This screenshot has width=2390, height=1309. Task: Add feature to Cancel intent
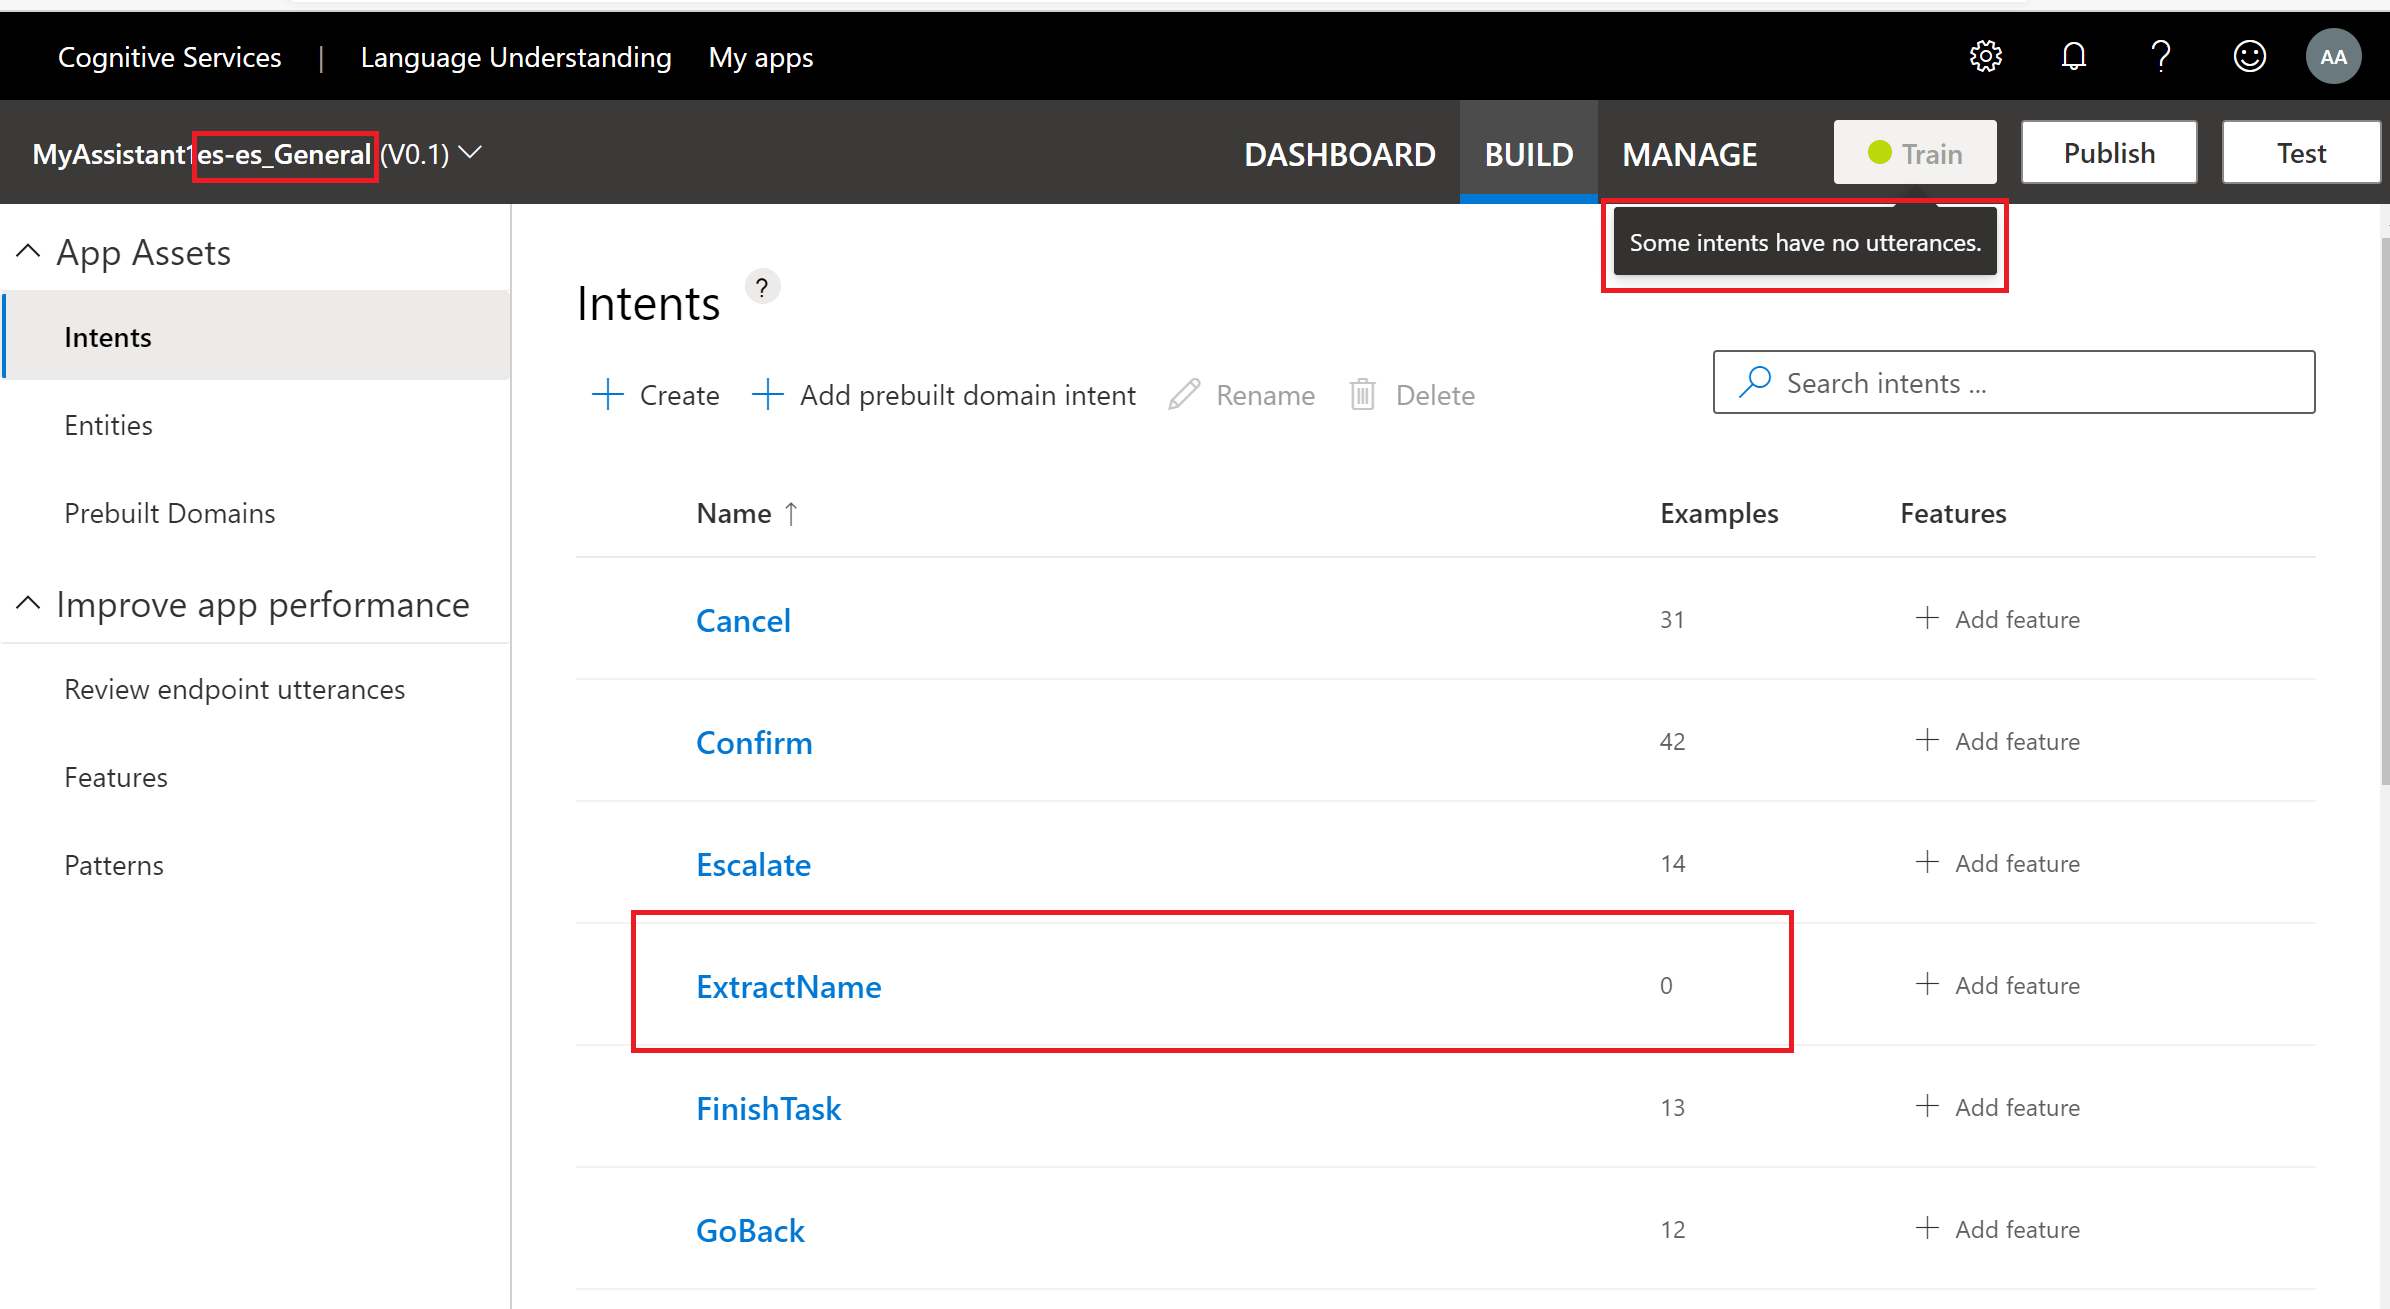pyautogui.click(x=1997, y=619)
